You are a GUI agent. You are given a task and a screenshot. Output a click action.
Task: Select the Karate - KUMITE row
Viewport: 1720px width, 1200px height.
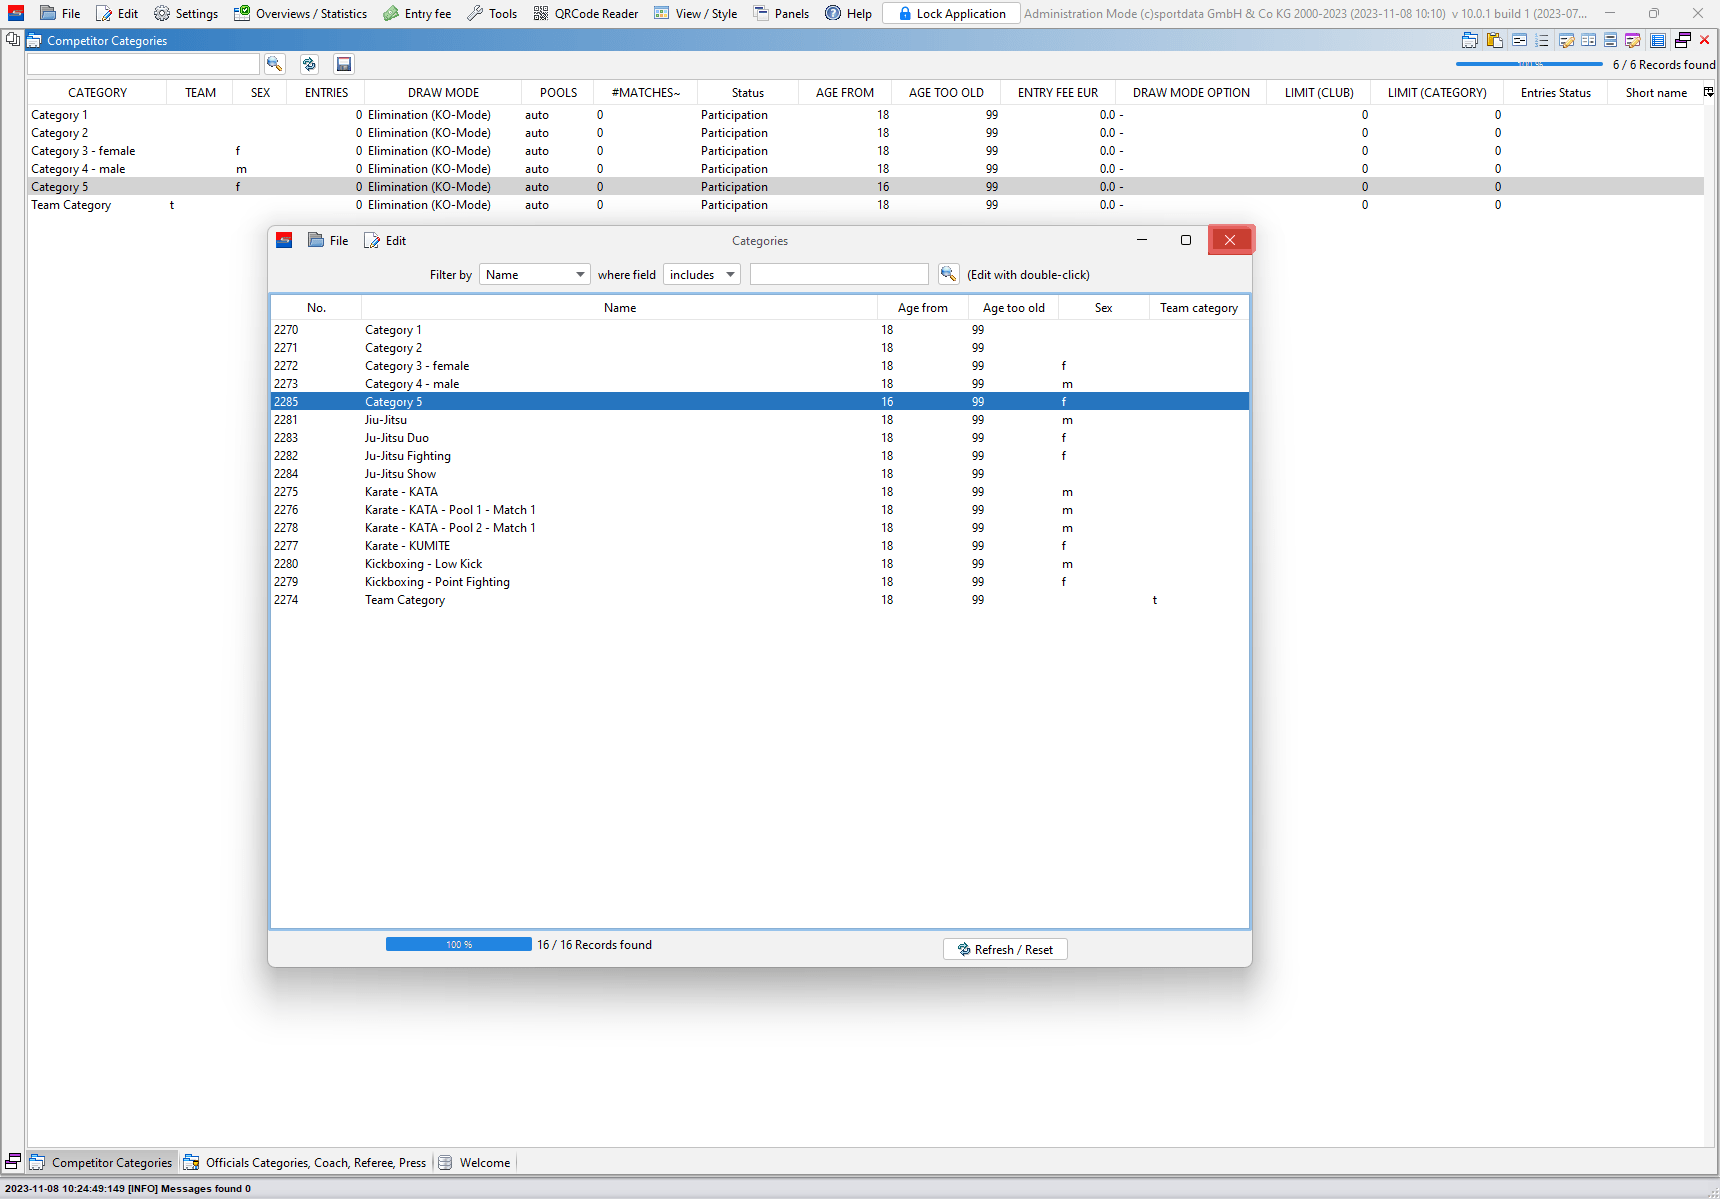(408, 546)
